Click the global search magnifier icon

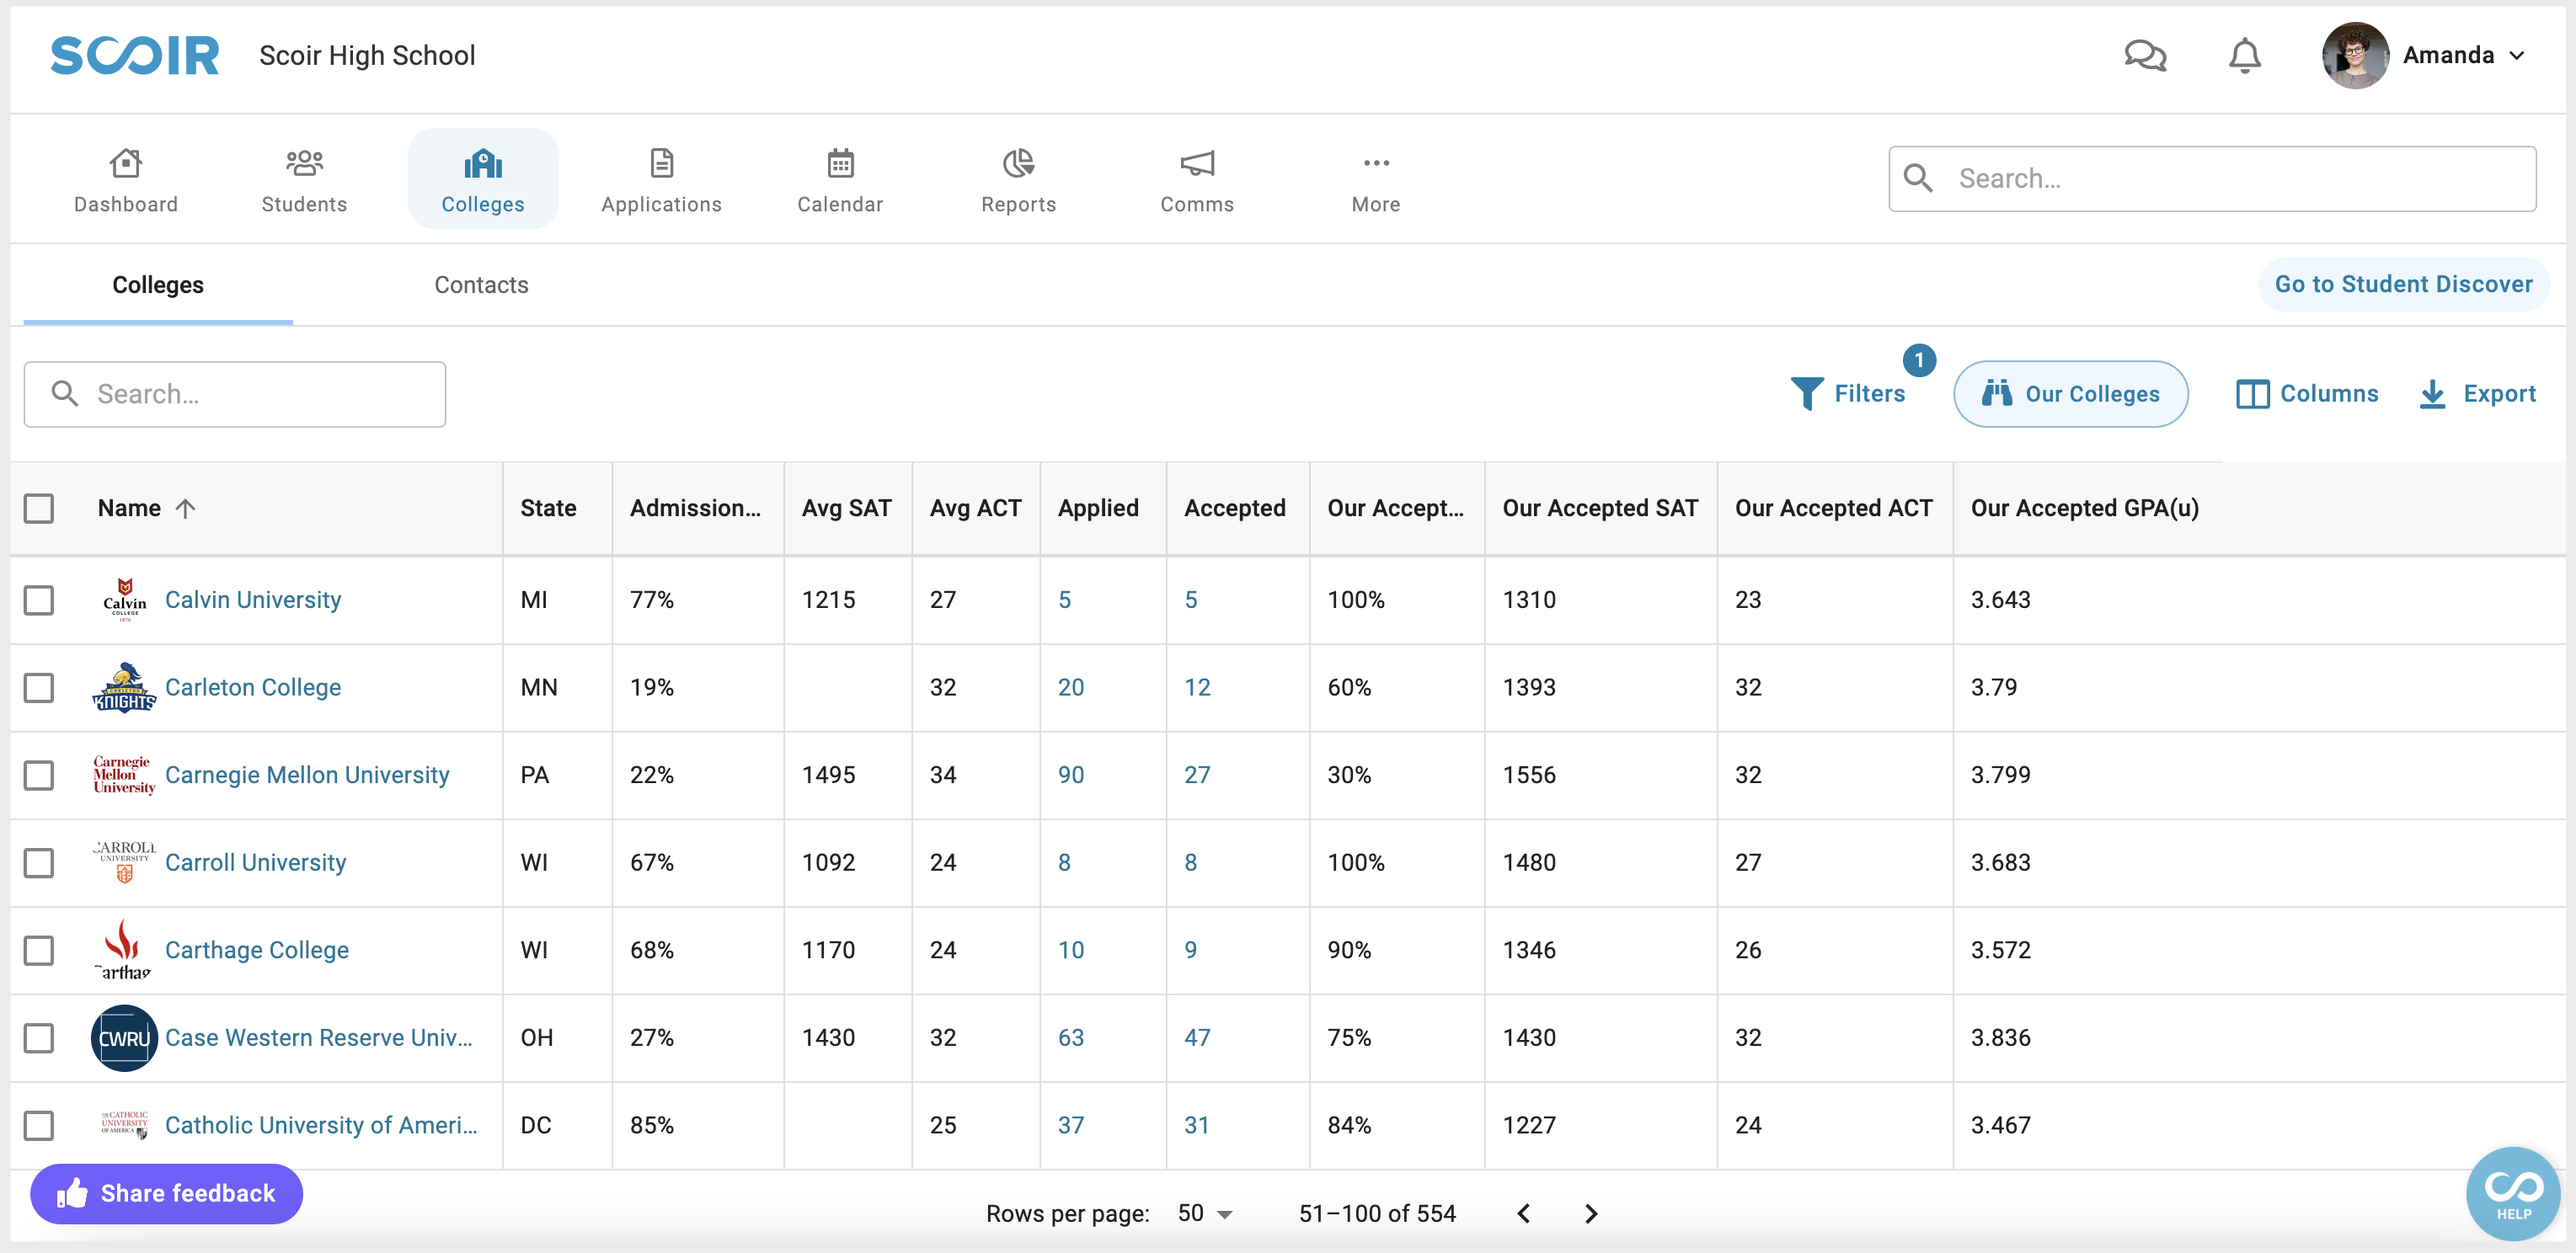pos(1918,178)
